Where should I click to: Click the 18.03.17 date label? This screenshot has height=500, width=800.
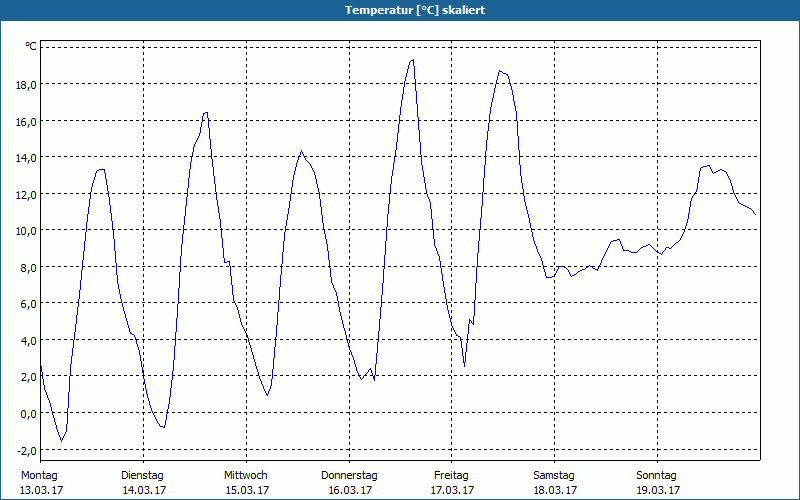click(555, 490)
